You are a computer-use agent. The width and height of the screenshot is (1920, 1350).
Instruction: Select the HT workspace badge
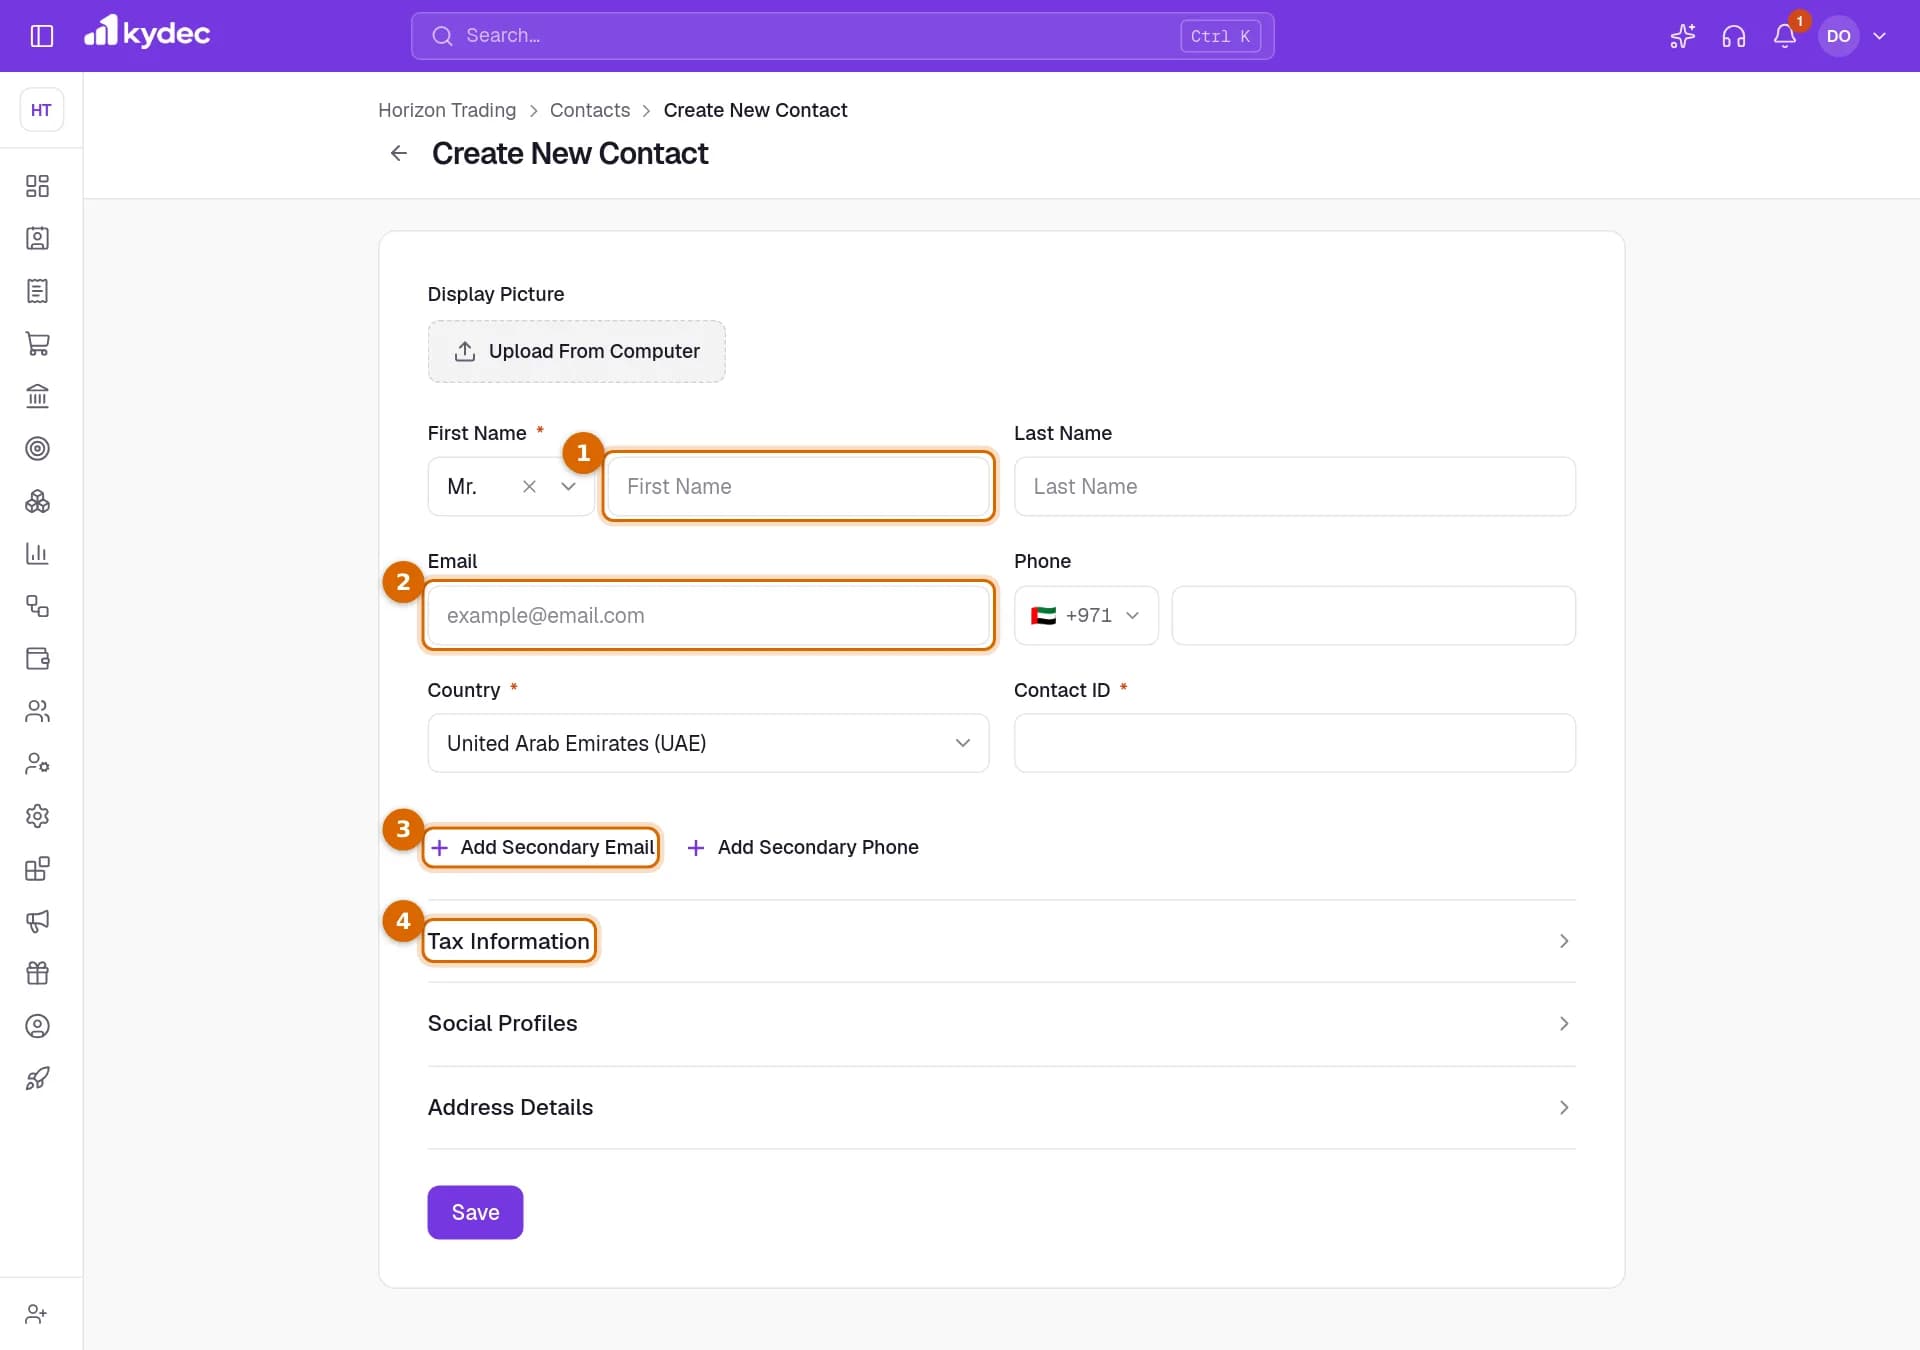tap(41, 110)
